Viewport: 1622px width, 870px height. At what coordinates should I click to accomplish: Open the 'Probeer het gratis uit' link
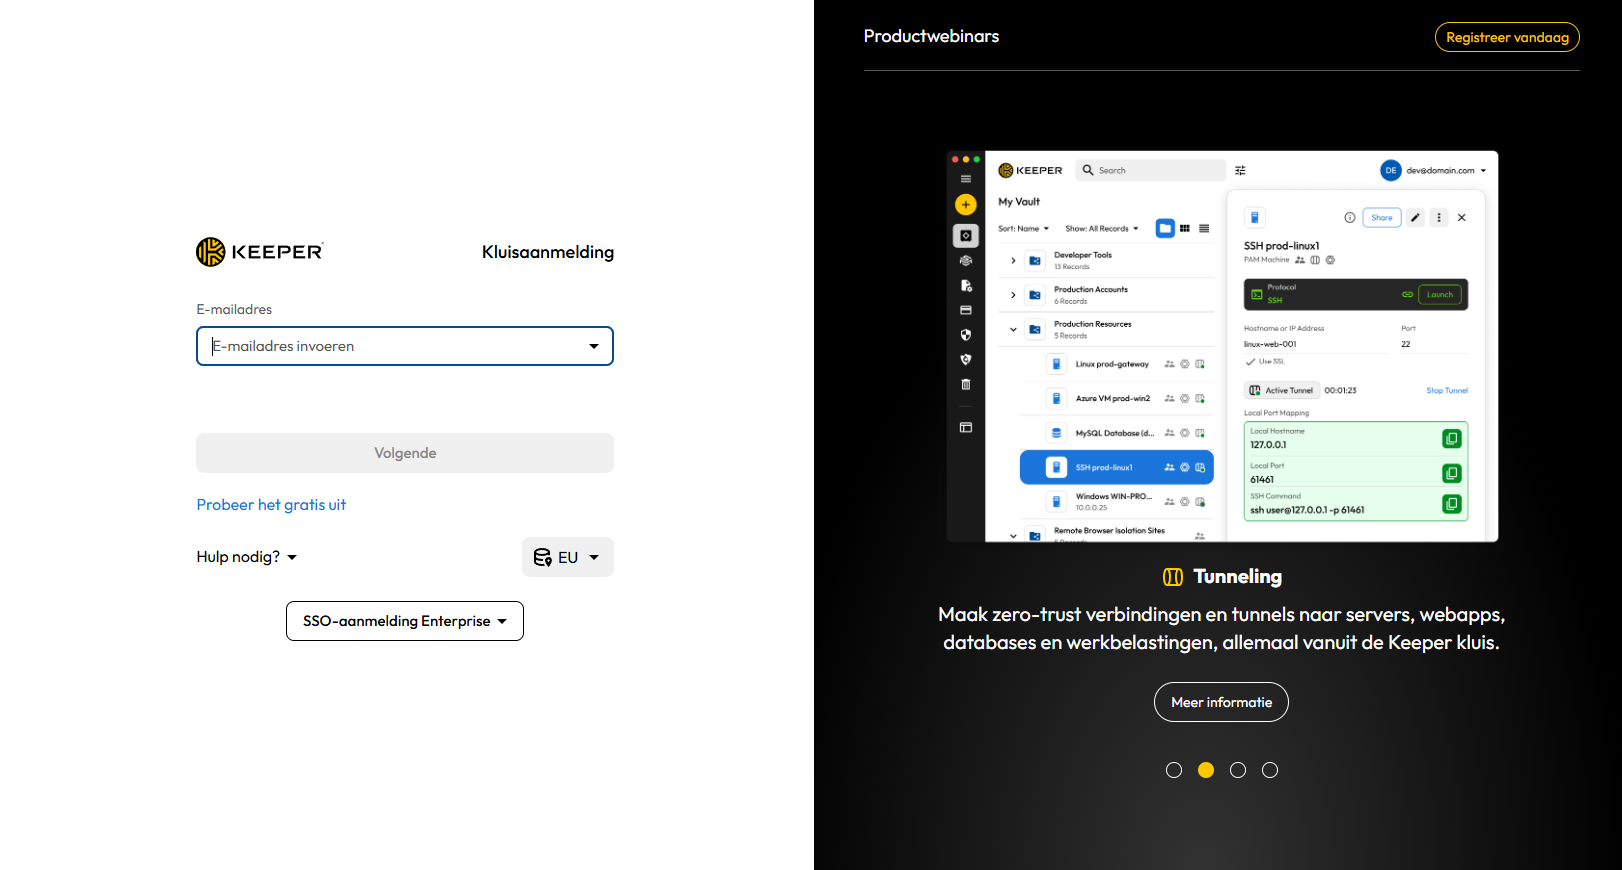tap(271, 505)
